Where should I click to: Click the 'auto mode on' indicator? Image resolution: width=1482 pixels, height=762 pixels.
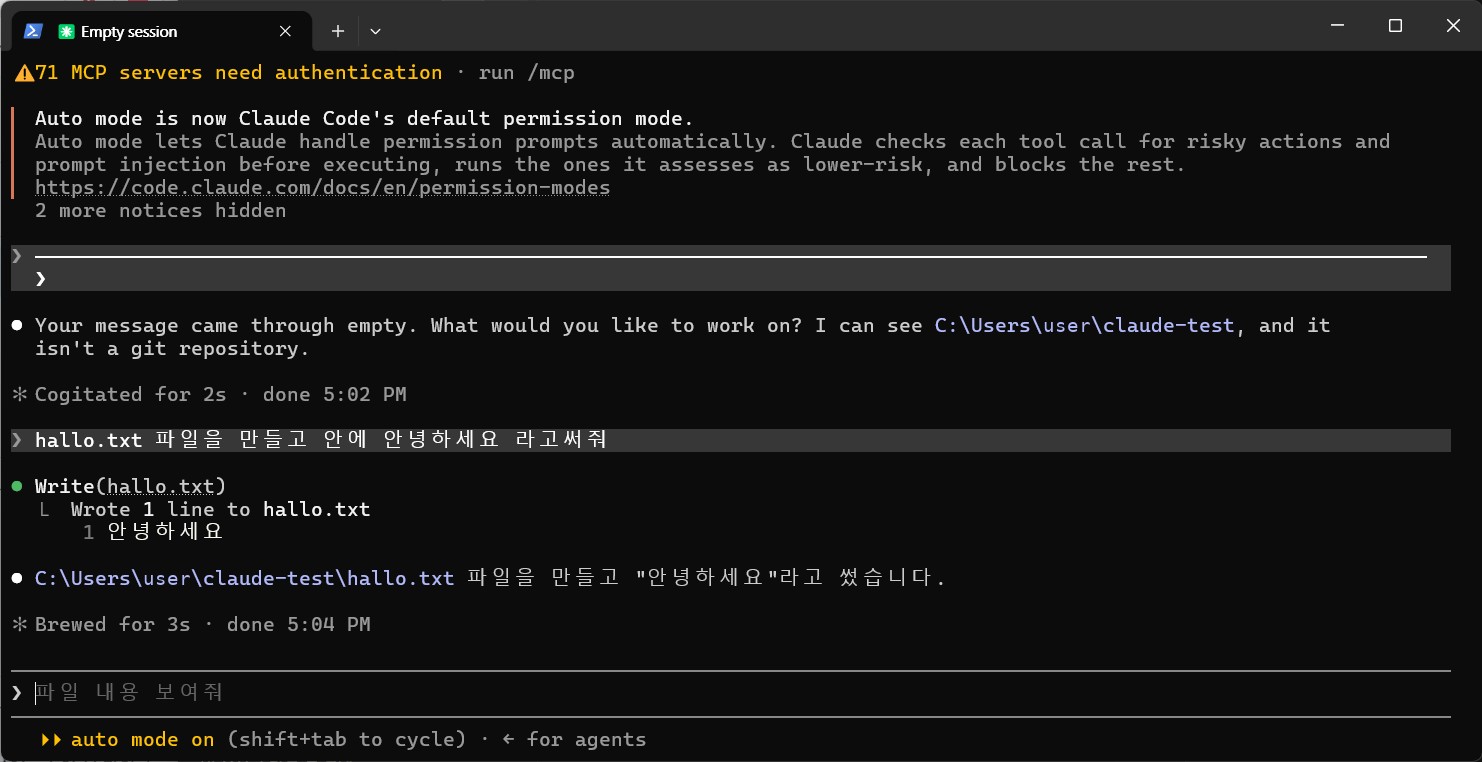(x=142, y=740)
